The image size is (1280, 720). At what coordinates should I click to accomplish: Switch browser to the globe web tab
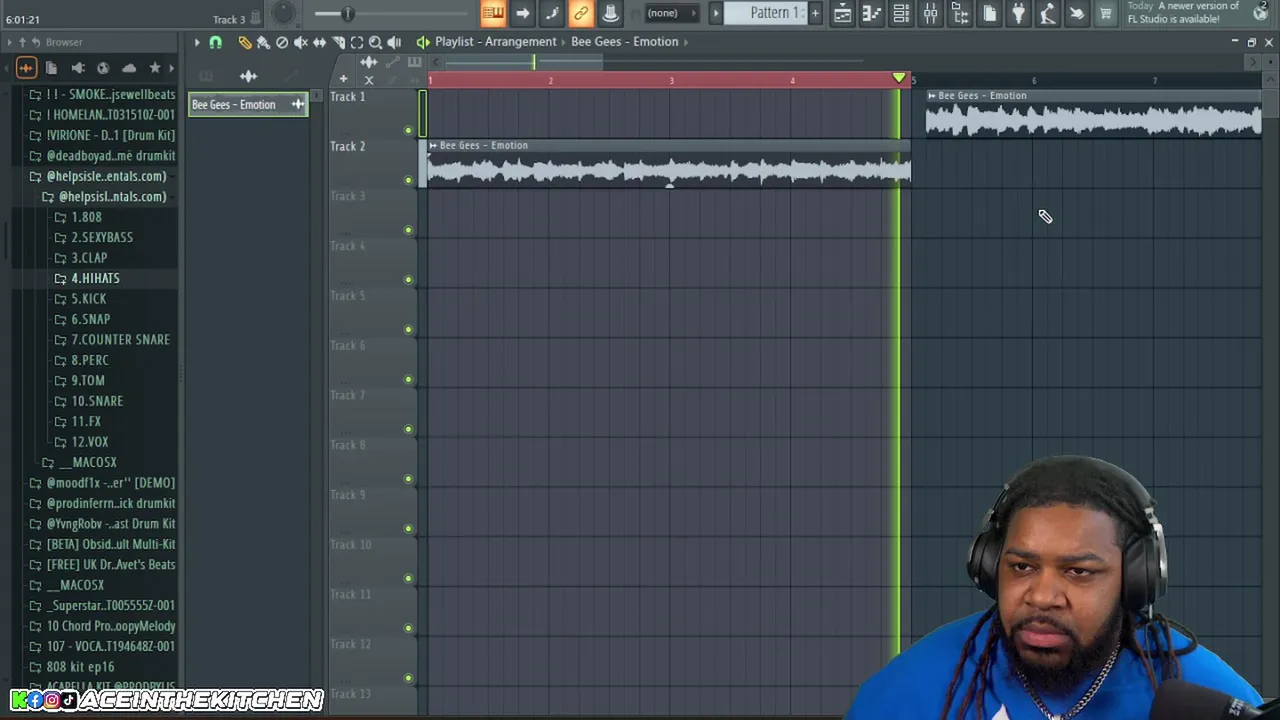click(x=103, y=68)
